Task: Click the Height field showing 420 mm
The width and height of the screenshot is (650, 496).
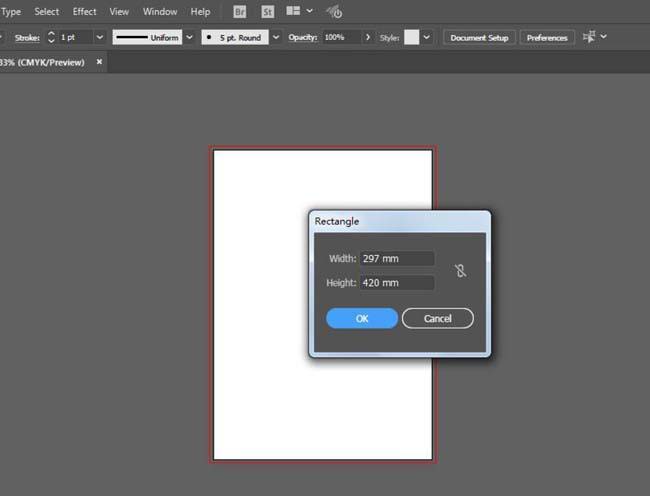Action: click(397, 283)
